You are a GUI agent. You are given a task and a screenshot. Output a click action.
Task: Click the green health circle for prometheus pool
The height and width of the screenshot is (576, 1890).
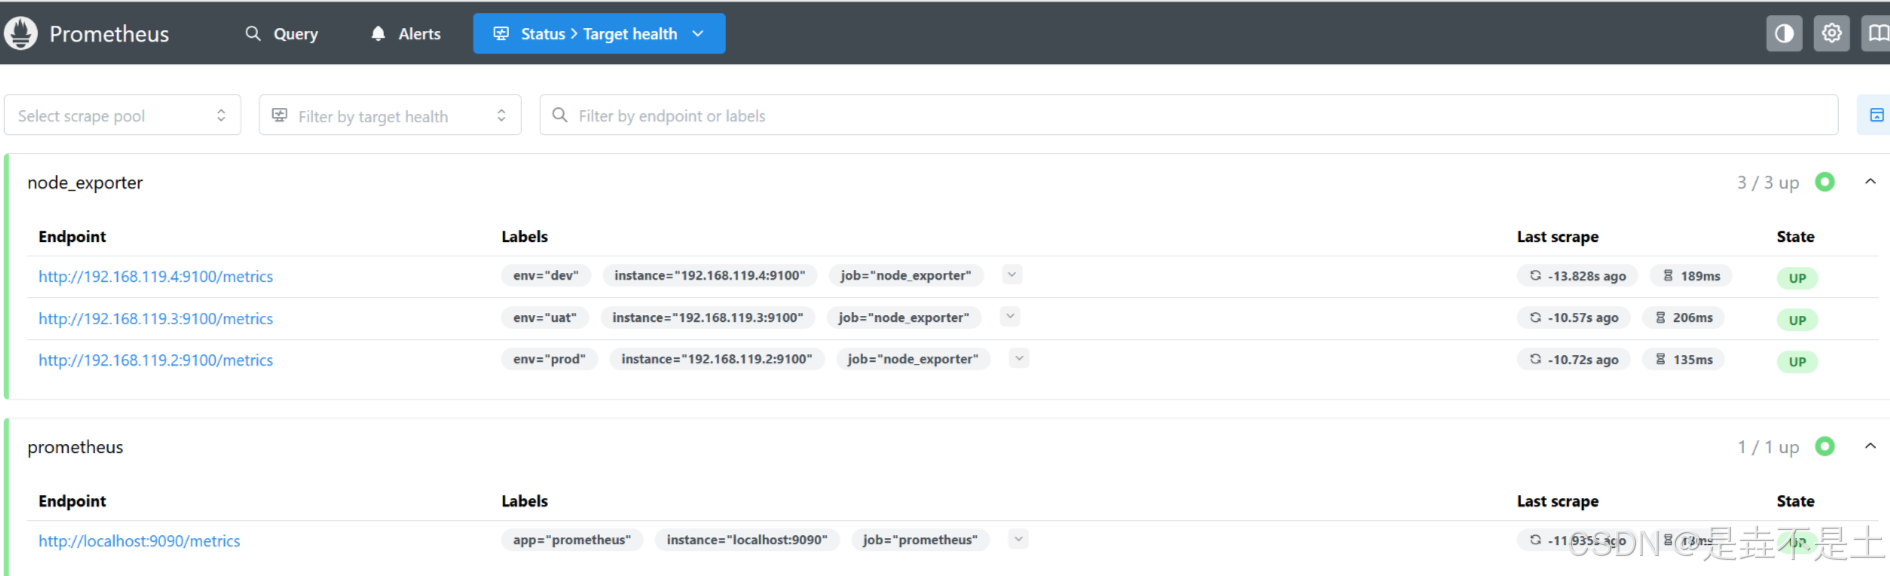1825,446
